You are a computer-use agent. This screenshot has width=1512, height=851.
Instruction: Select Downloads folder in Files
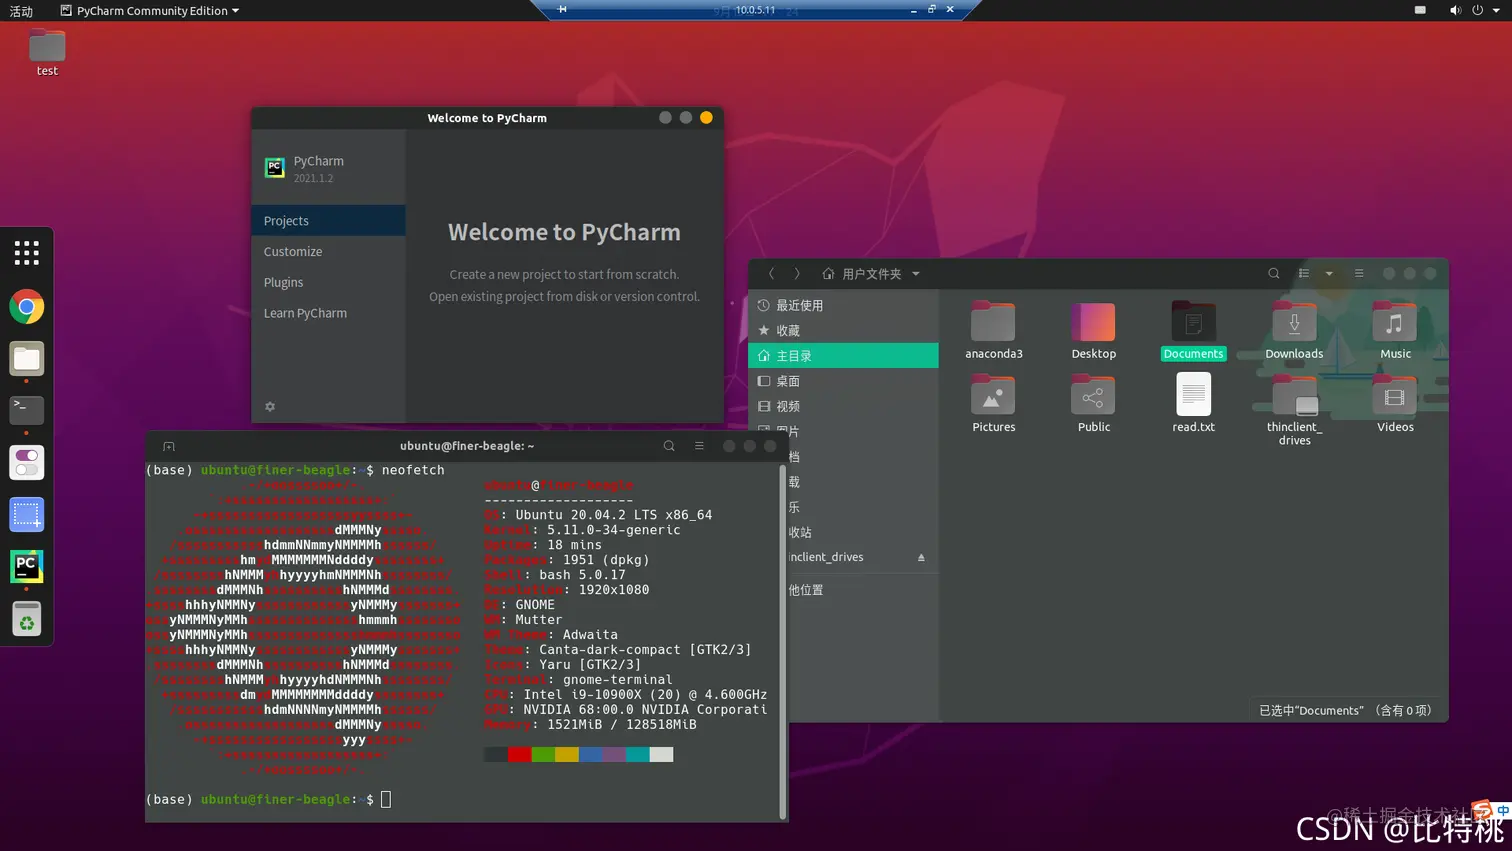click(x=1294, y=331)
